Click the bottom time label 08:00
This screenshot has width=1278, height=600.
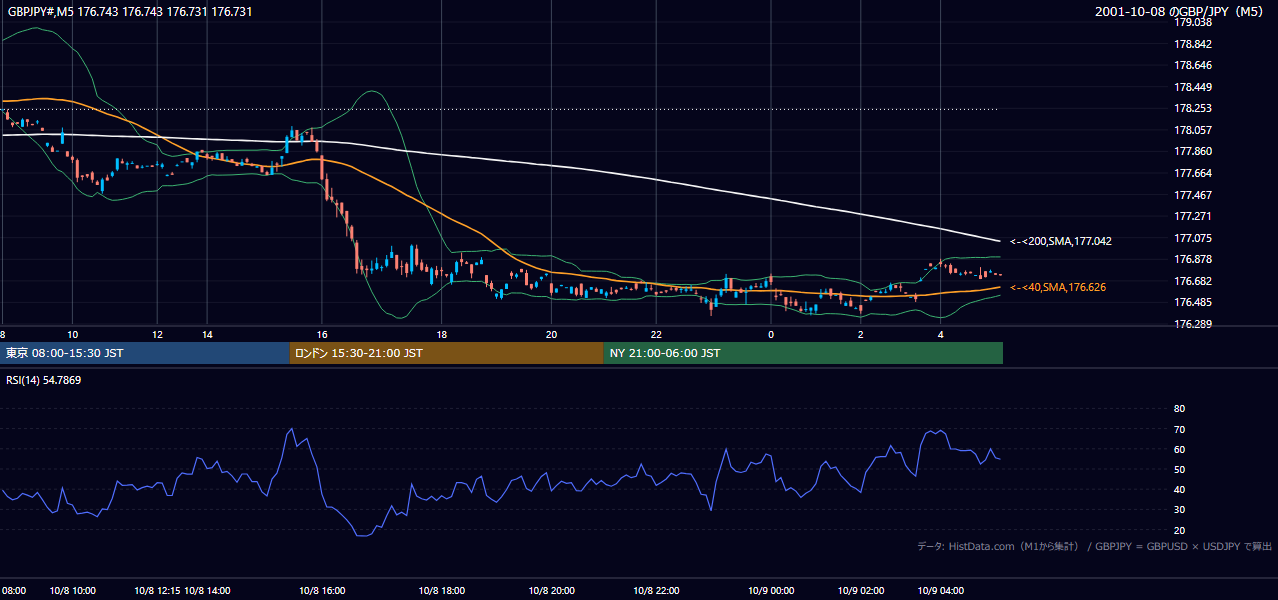coord(13,591)
